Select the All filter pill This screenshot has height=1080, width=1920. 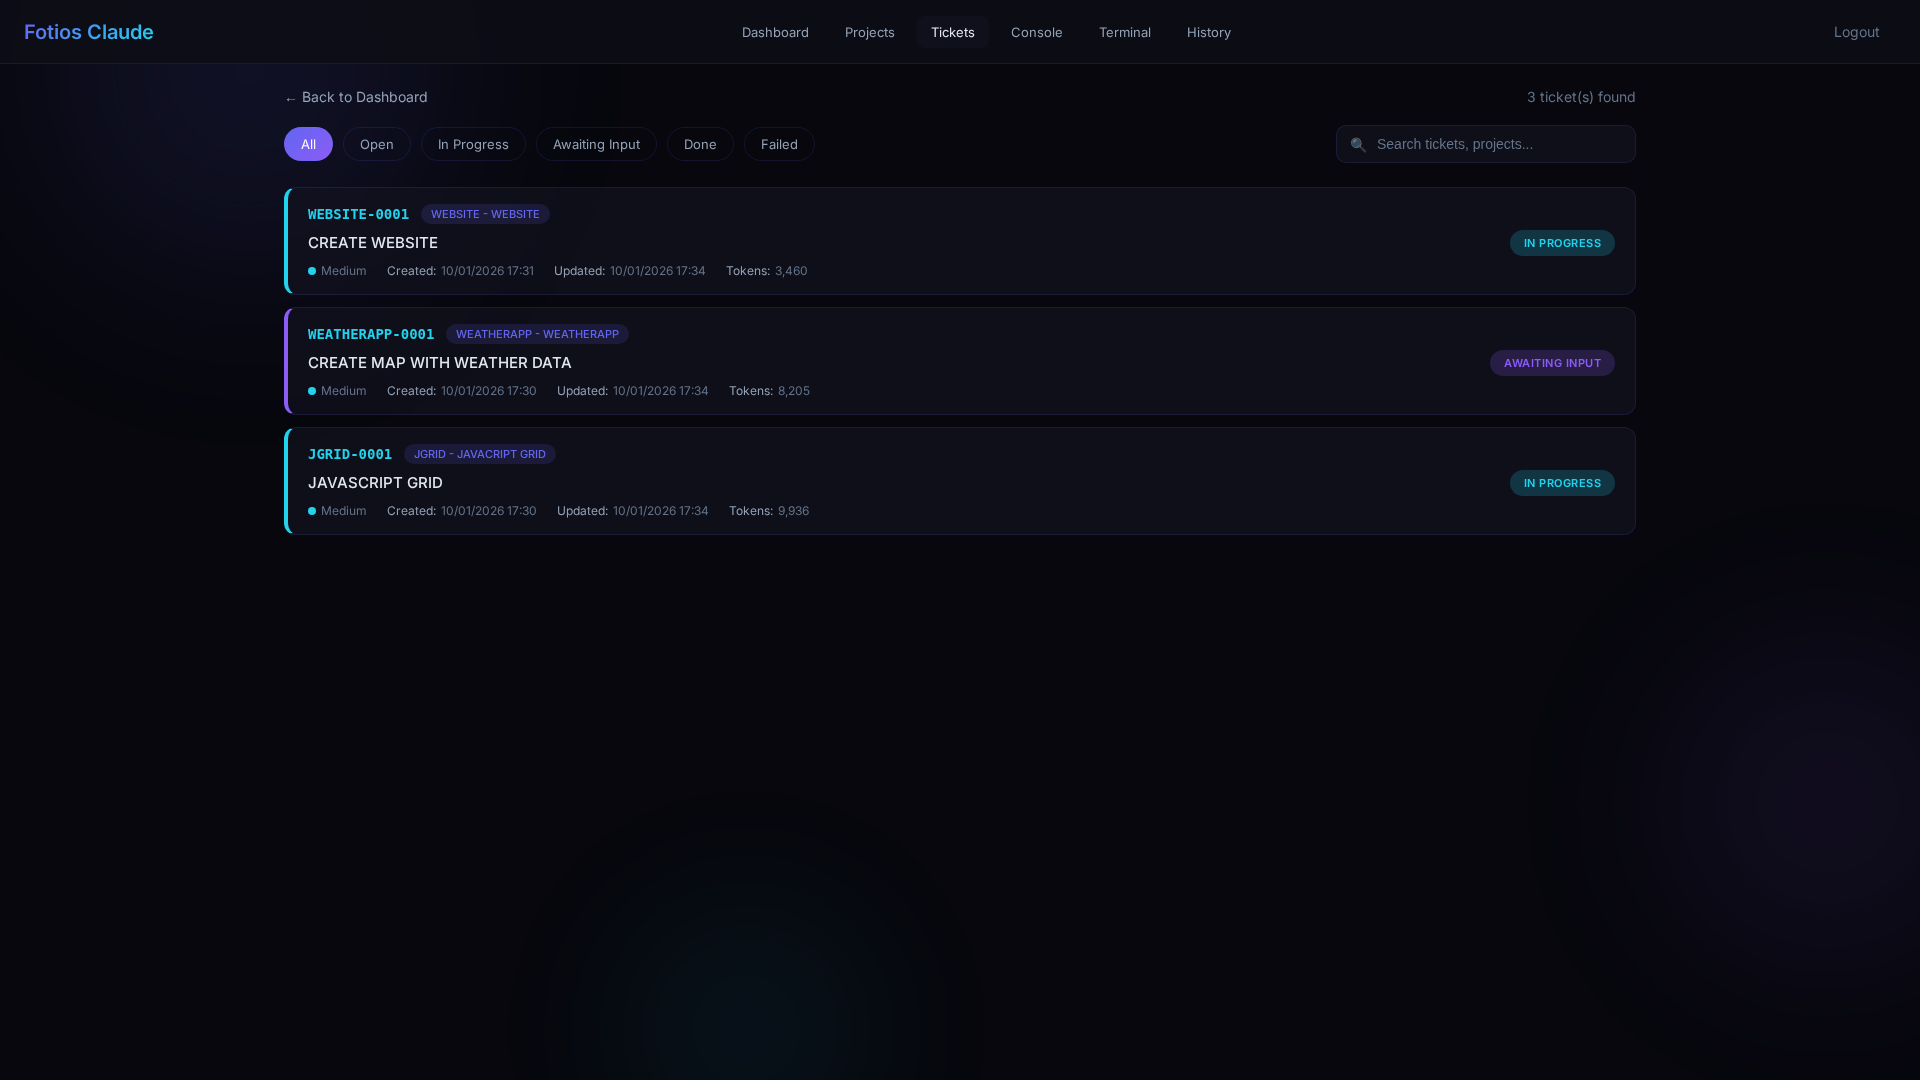click(x=308, y=144)
